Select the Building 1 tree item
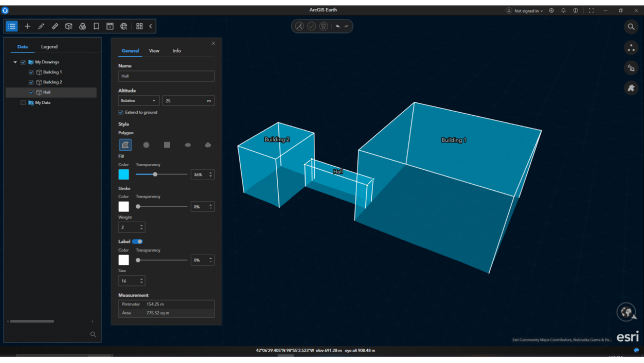 (53, 72)
